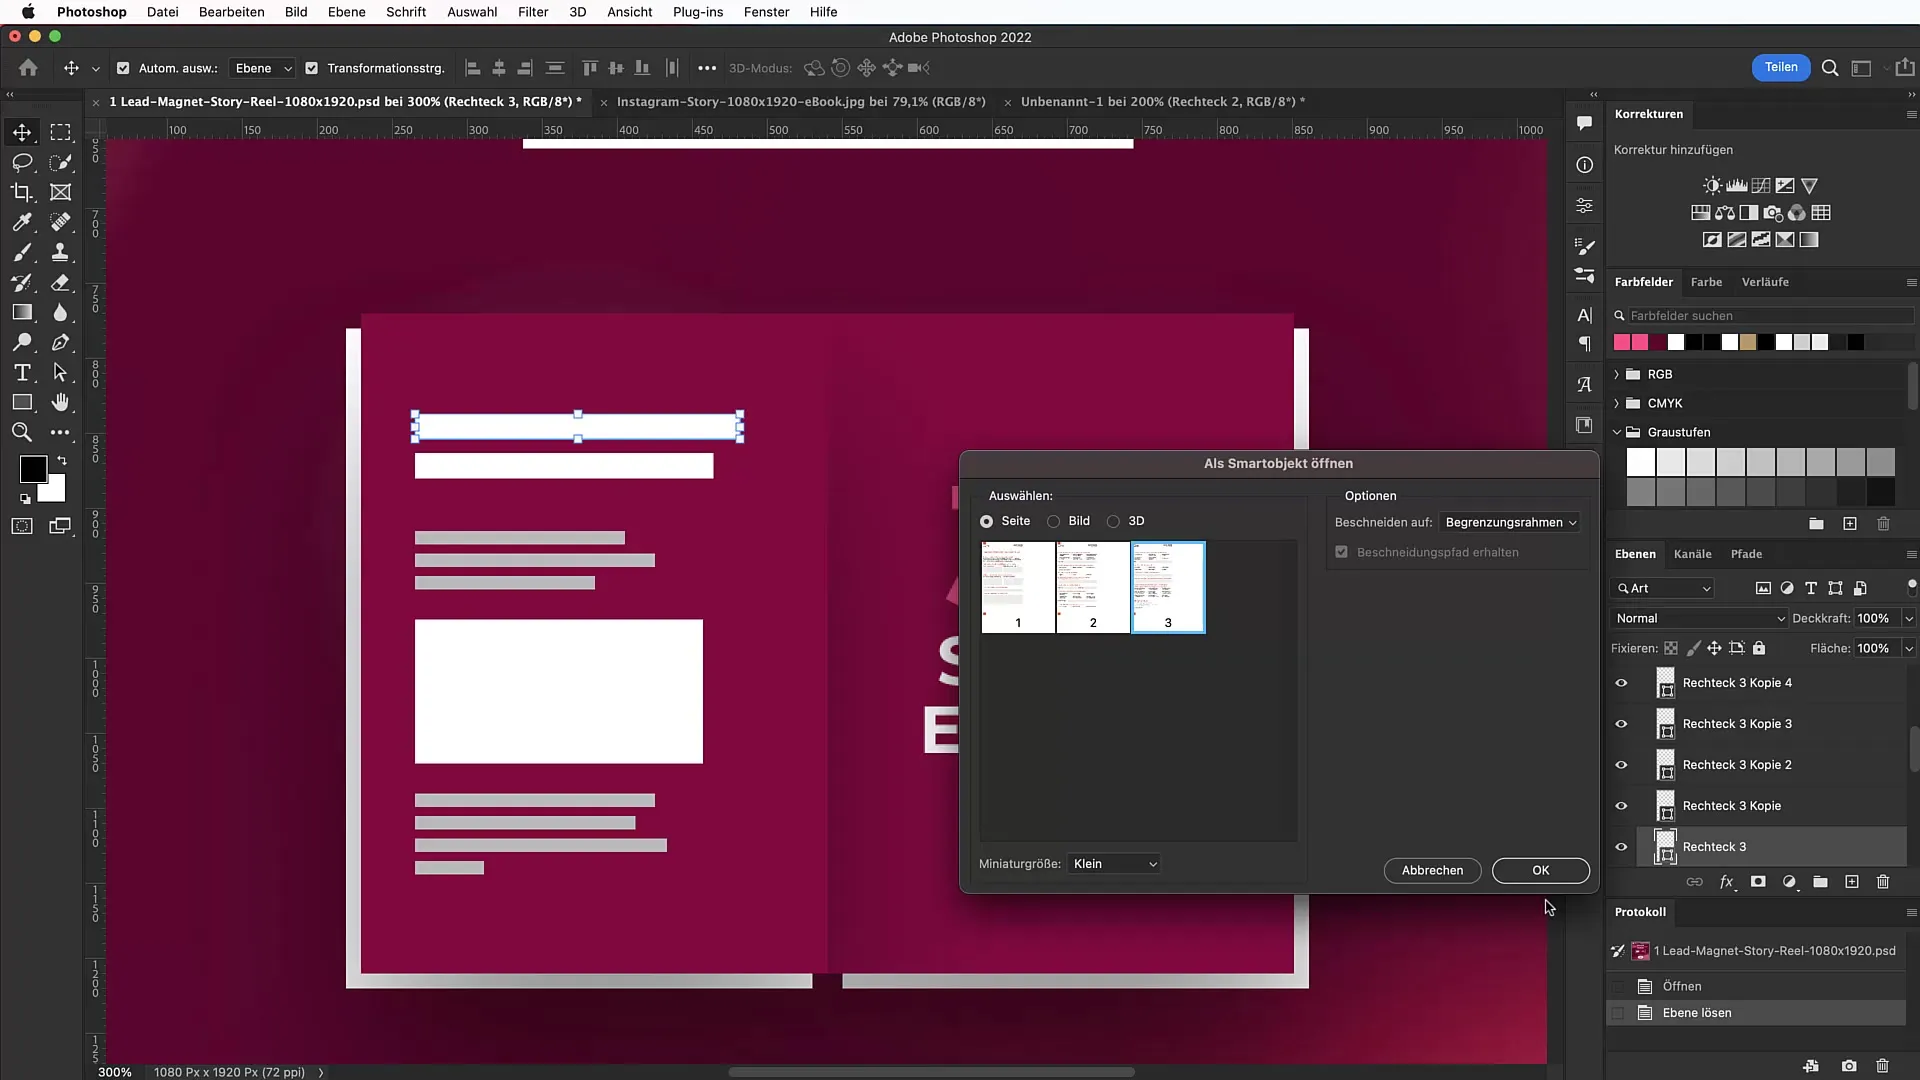Viewport: 1920px width, 1080px height.
Task: Select the Lasso tool
Action: tap(22, 162)
